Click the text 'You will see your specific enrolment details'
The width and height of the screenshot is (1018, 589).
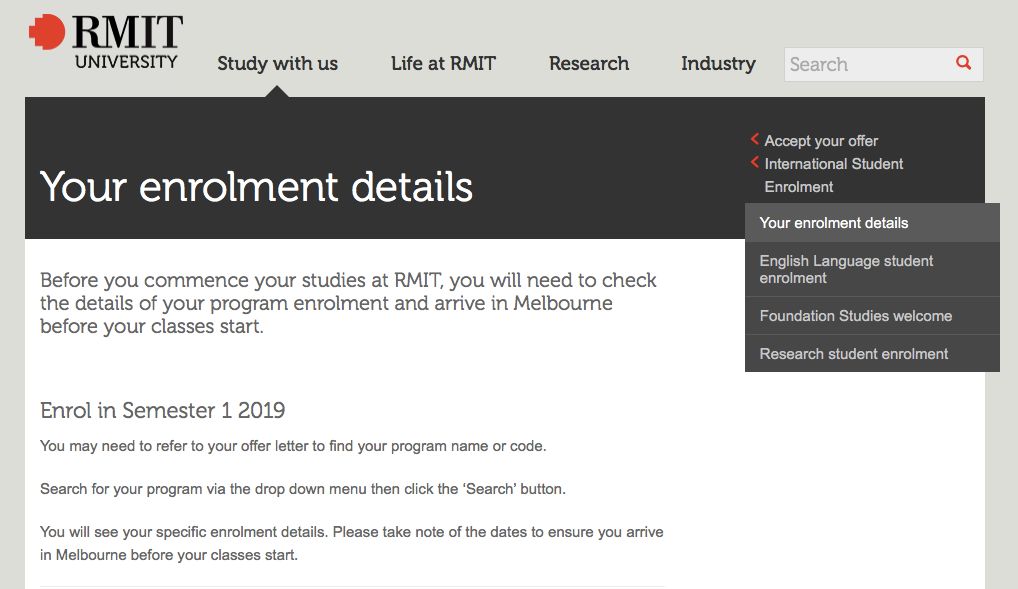coord(352,543)
